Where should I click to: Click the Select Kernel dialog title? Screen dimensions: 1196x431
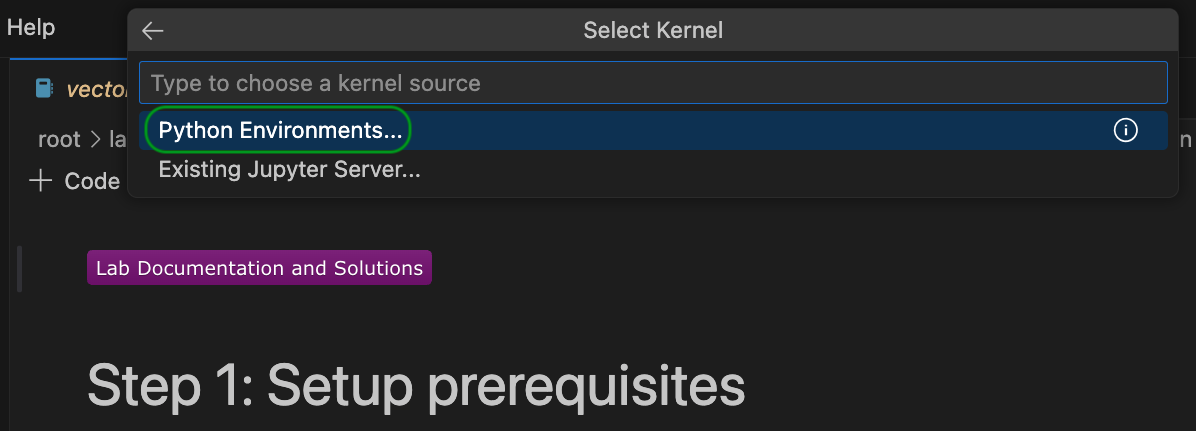click(652, 31)
